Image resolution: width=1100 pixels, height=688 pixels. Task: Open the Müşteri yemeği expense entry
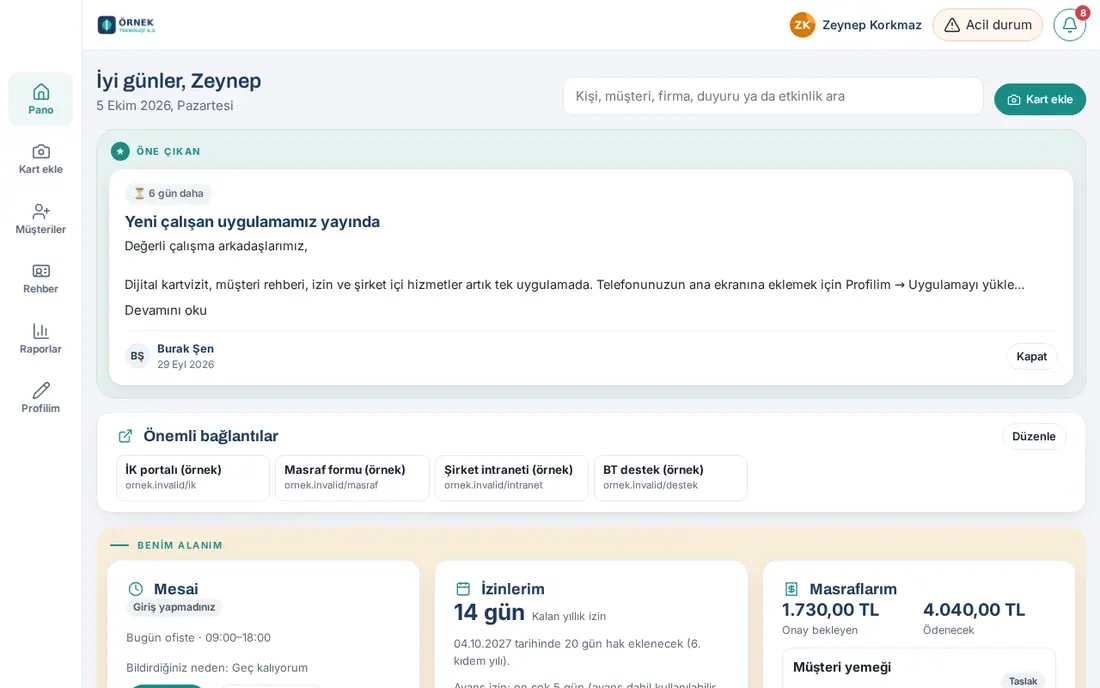[x=919, y=668]
